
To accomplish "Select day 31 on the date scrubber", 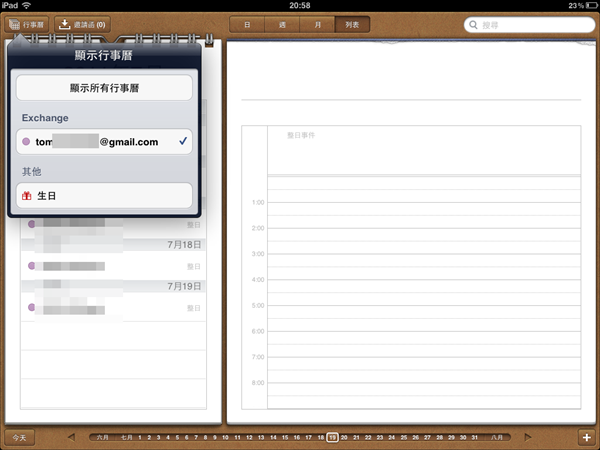I will [x=474, y=437].
